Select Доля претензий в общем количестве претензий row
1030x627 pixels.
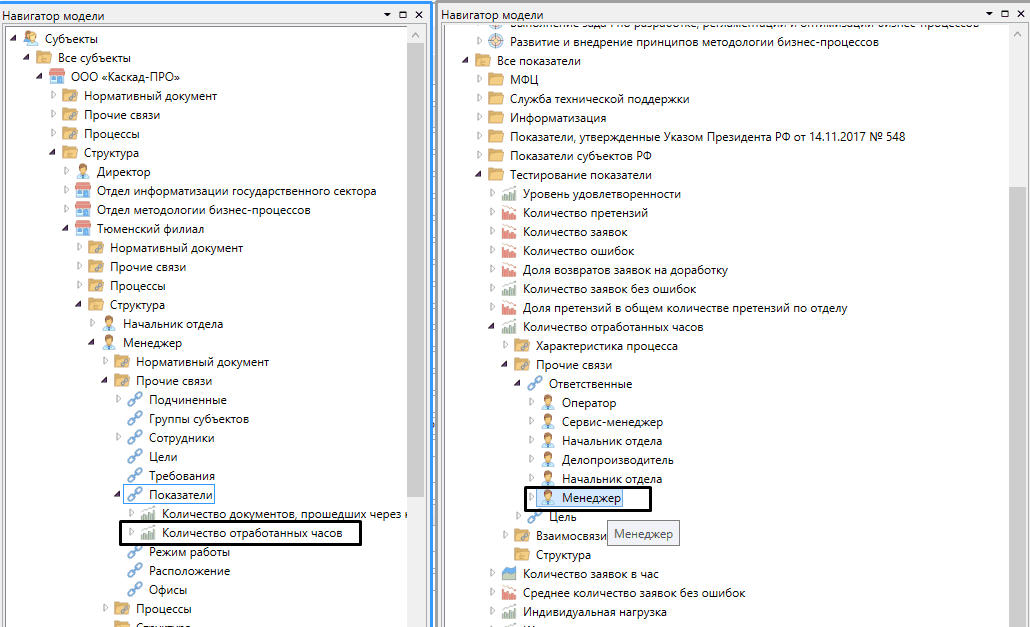(x=685, y=308)
